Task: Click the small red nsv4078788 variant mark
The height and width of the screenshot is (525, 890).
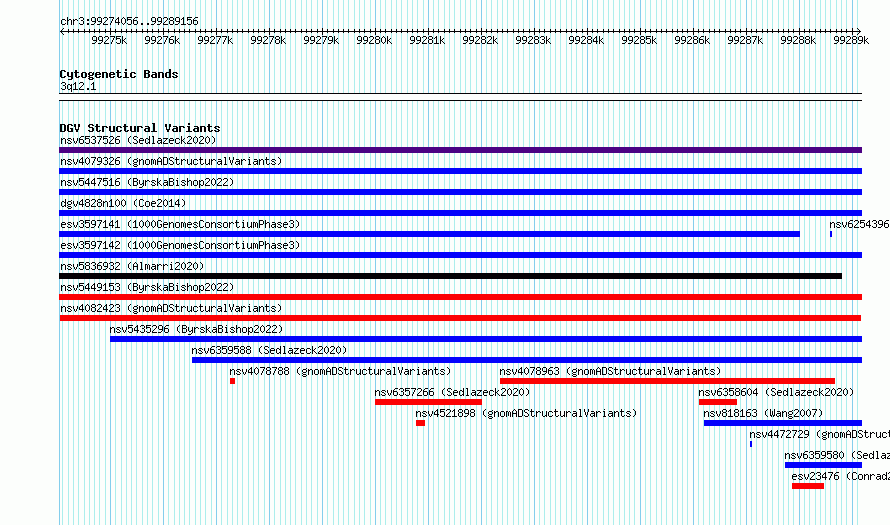Action: pos(232,381)
